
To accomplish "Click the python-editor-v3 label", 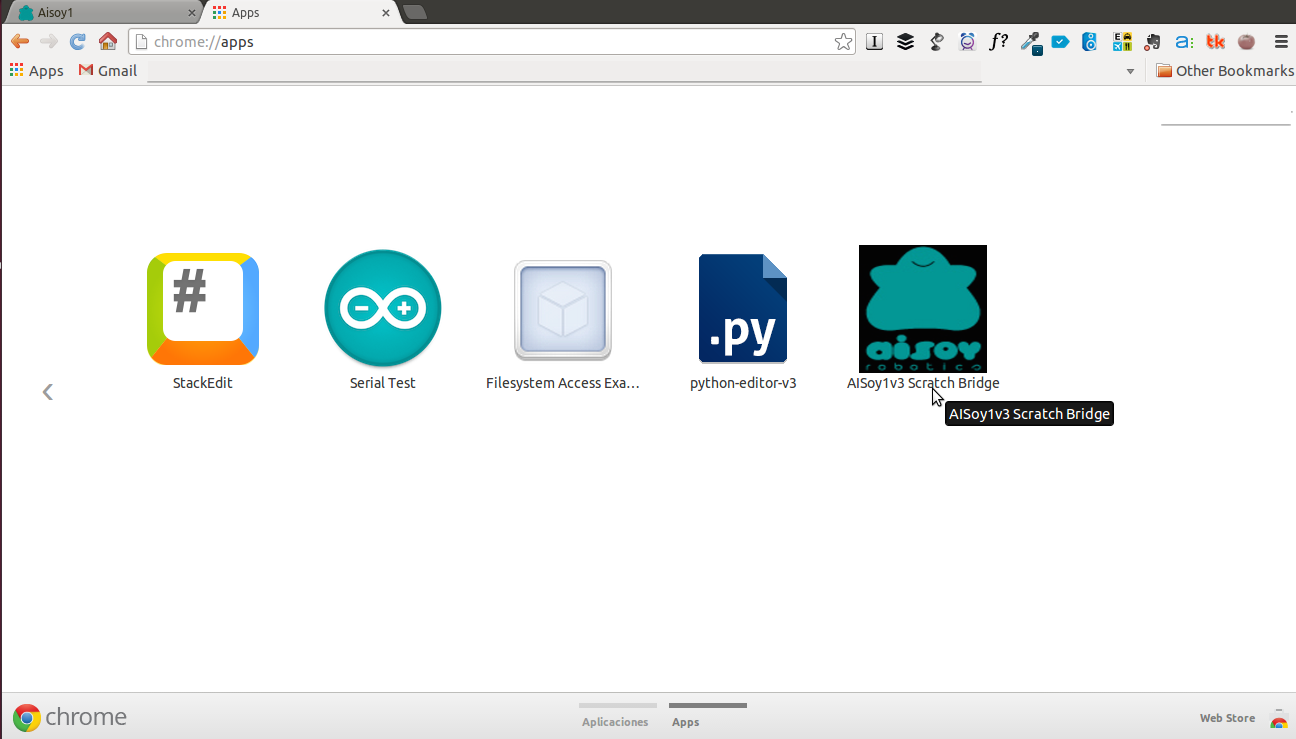I will [743, 383].
